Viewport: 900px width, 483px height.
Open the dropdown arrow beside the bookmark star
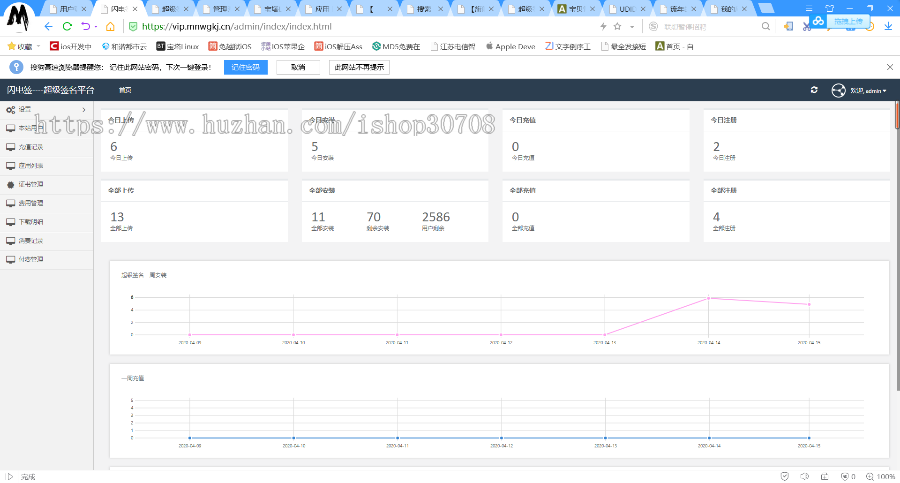point(632,26)
